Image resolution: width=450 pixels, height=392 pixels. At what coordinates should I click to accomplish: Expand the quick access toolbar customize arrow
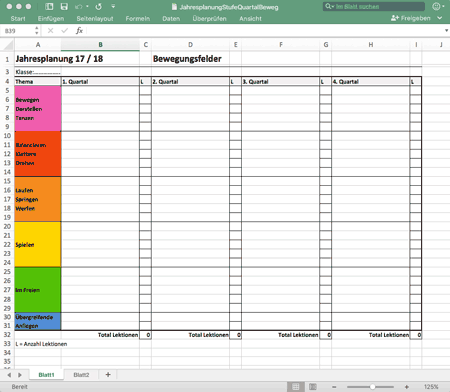point(113,6)
